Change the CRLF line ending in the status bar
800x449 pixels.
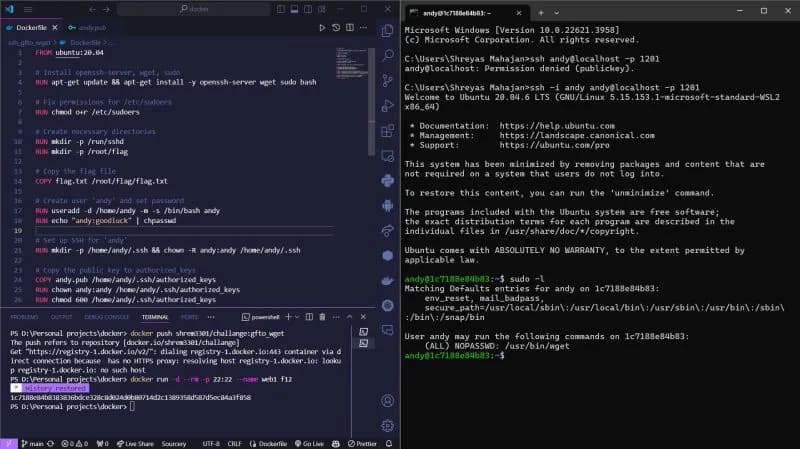[x=235, y=444]
